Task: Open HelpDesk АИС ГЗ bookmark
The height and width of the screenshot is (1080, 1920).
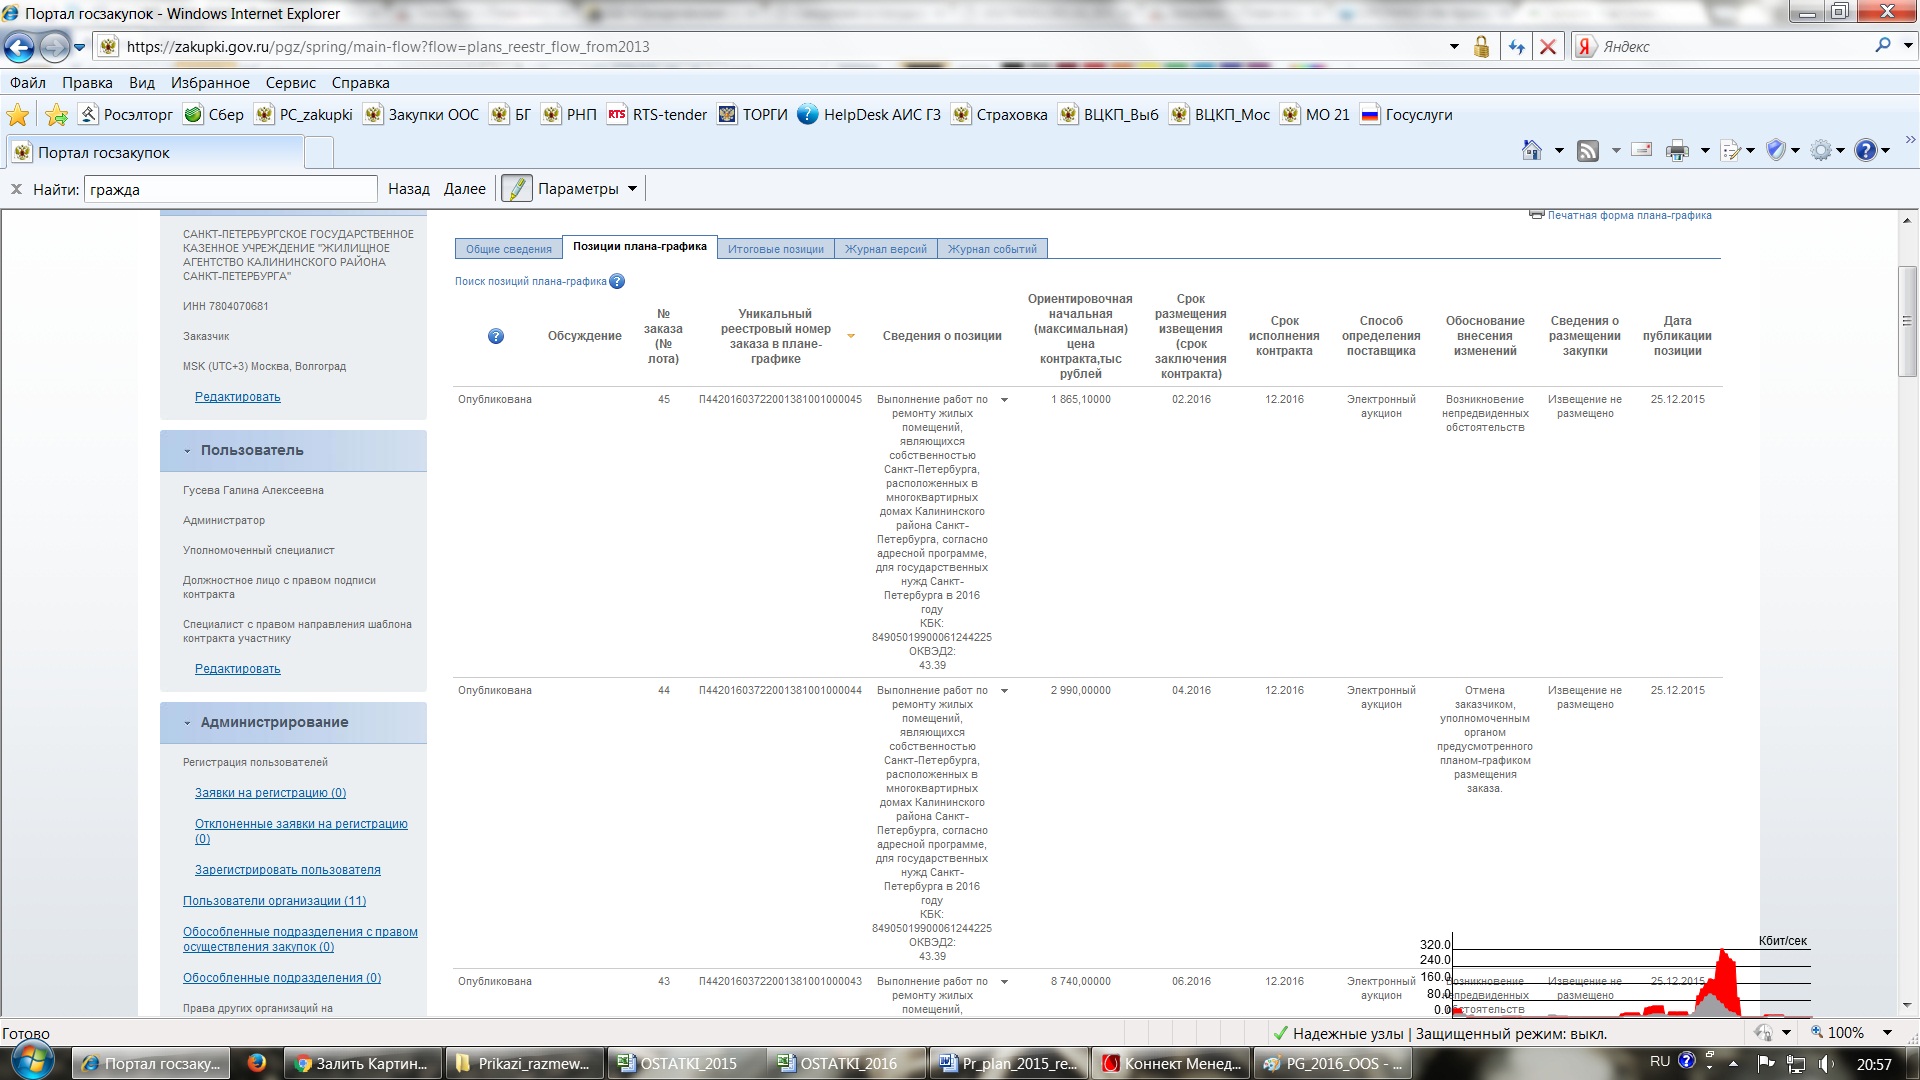Action: tap(869, 115)
